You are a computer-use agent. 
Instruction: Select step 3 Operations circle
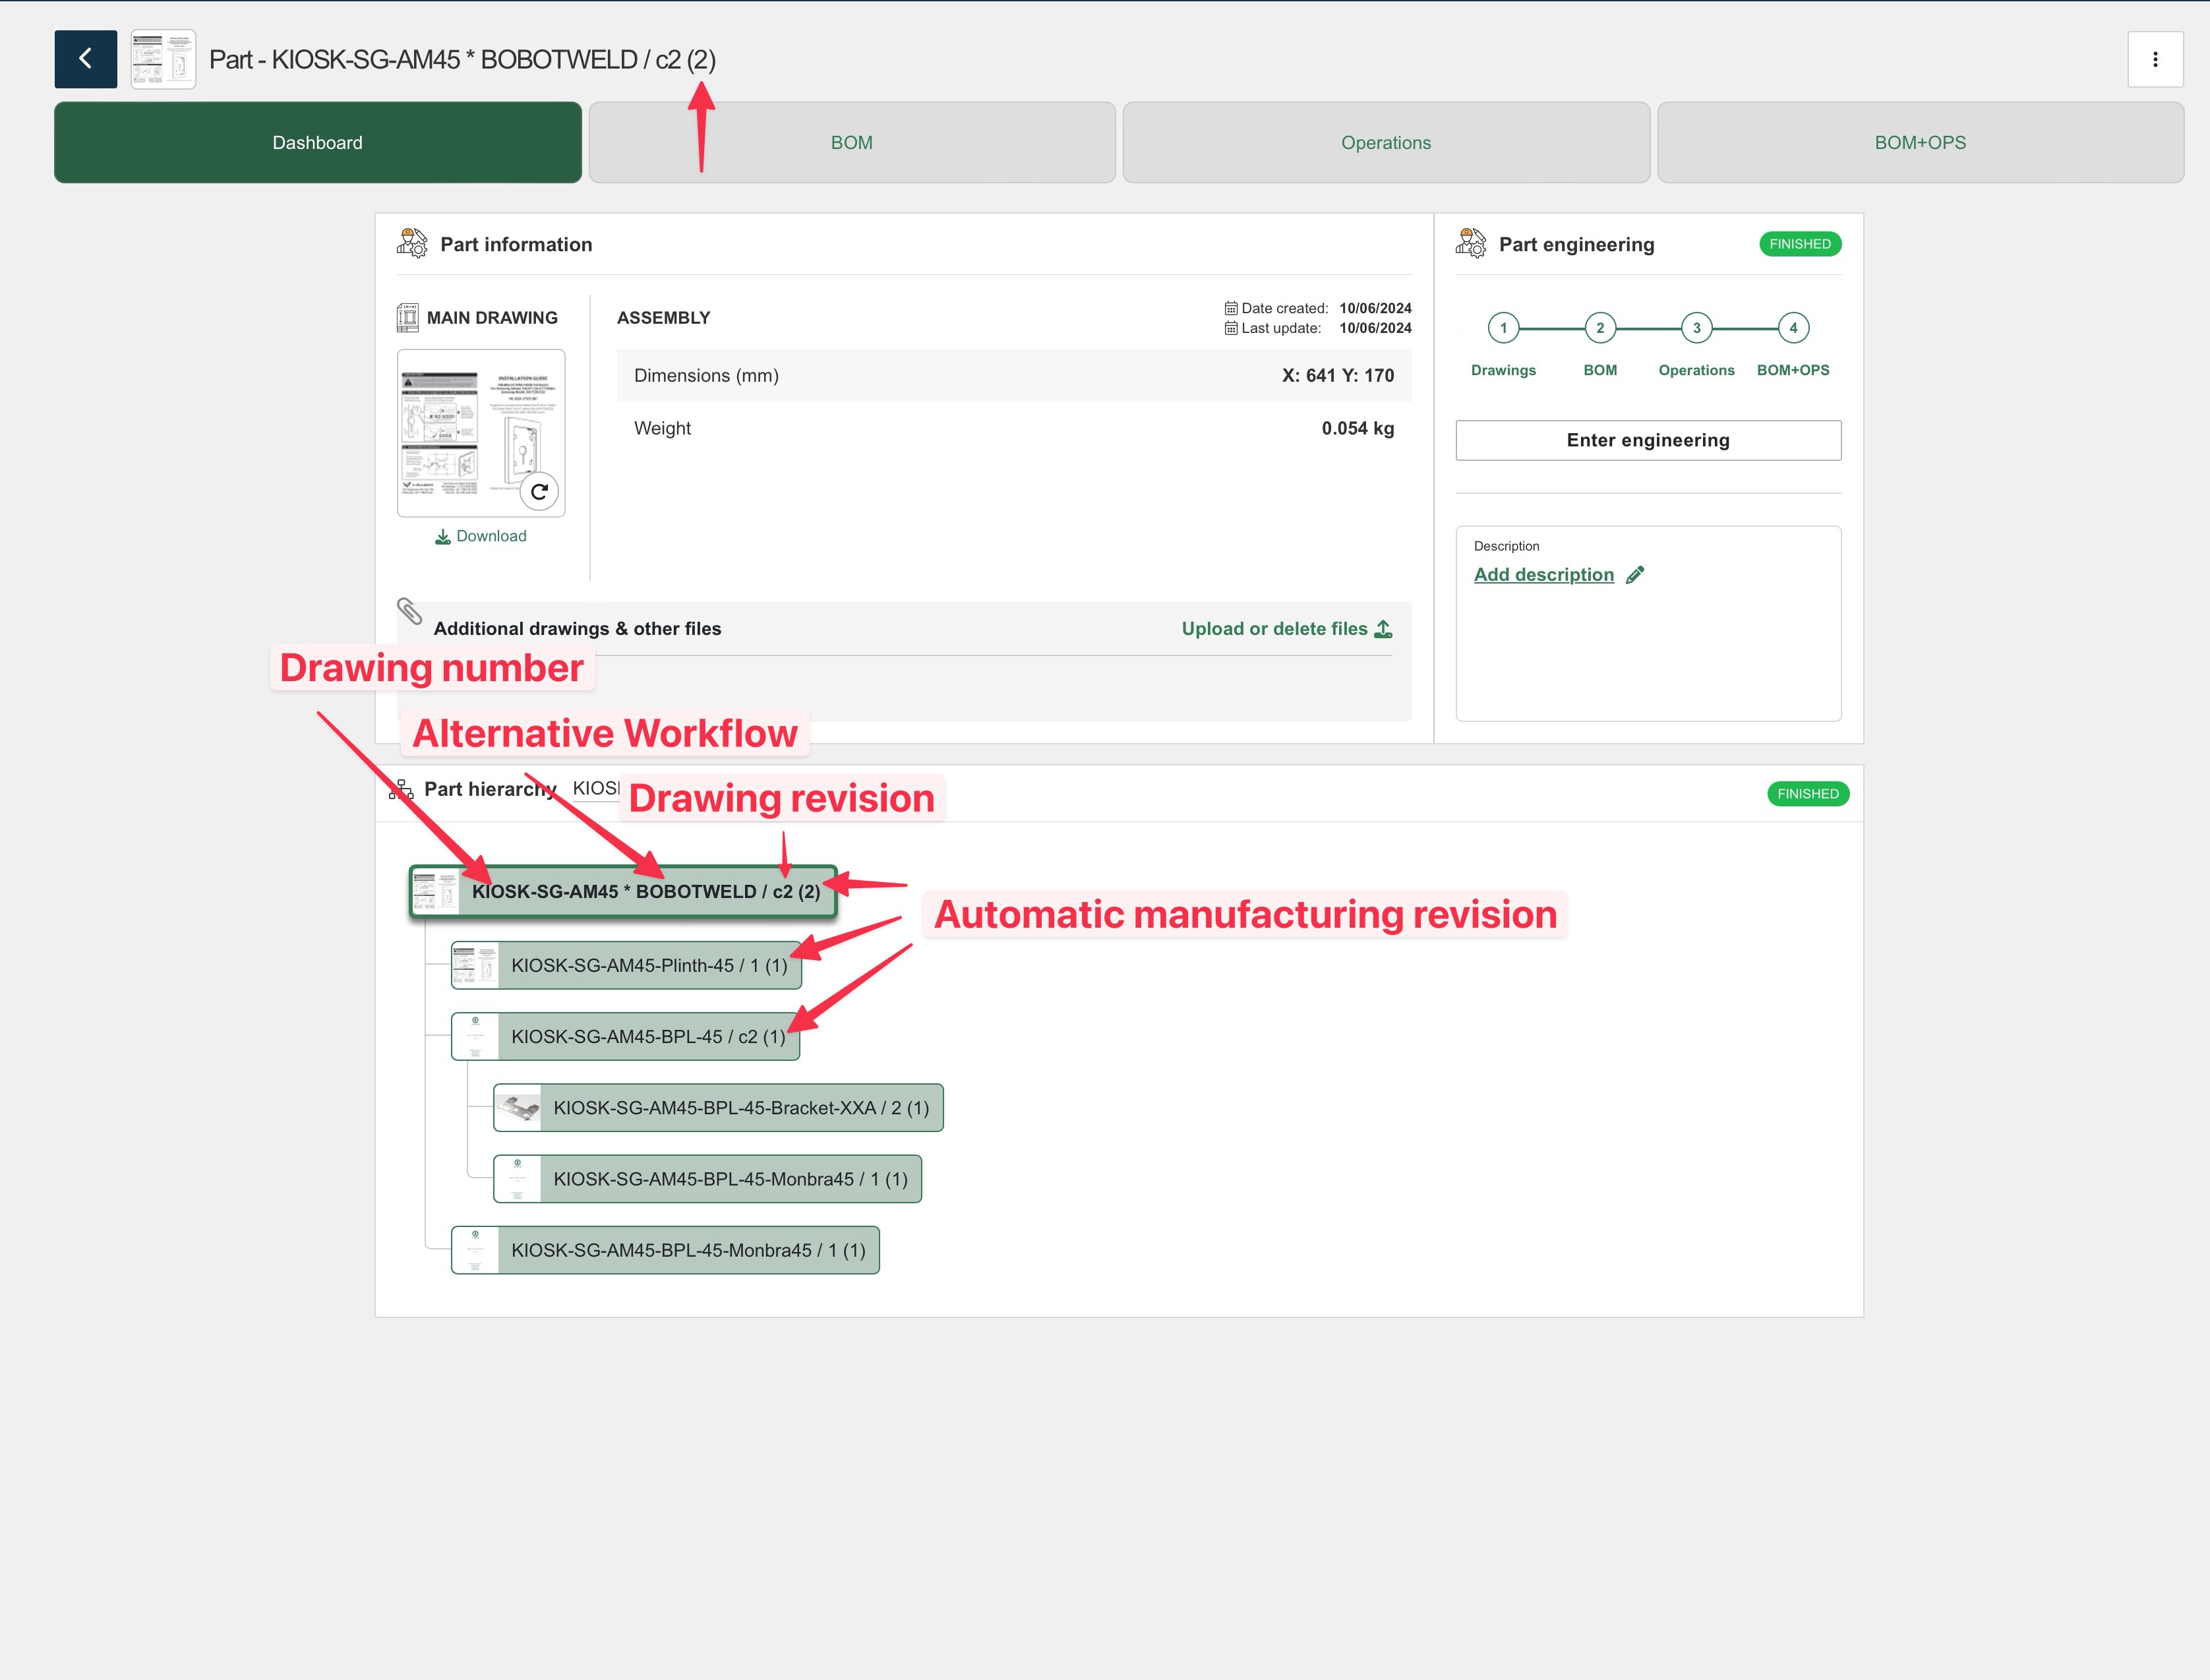pyautogui.click(x=1696, y=328)
